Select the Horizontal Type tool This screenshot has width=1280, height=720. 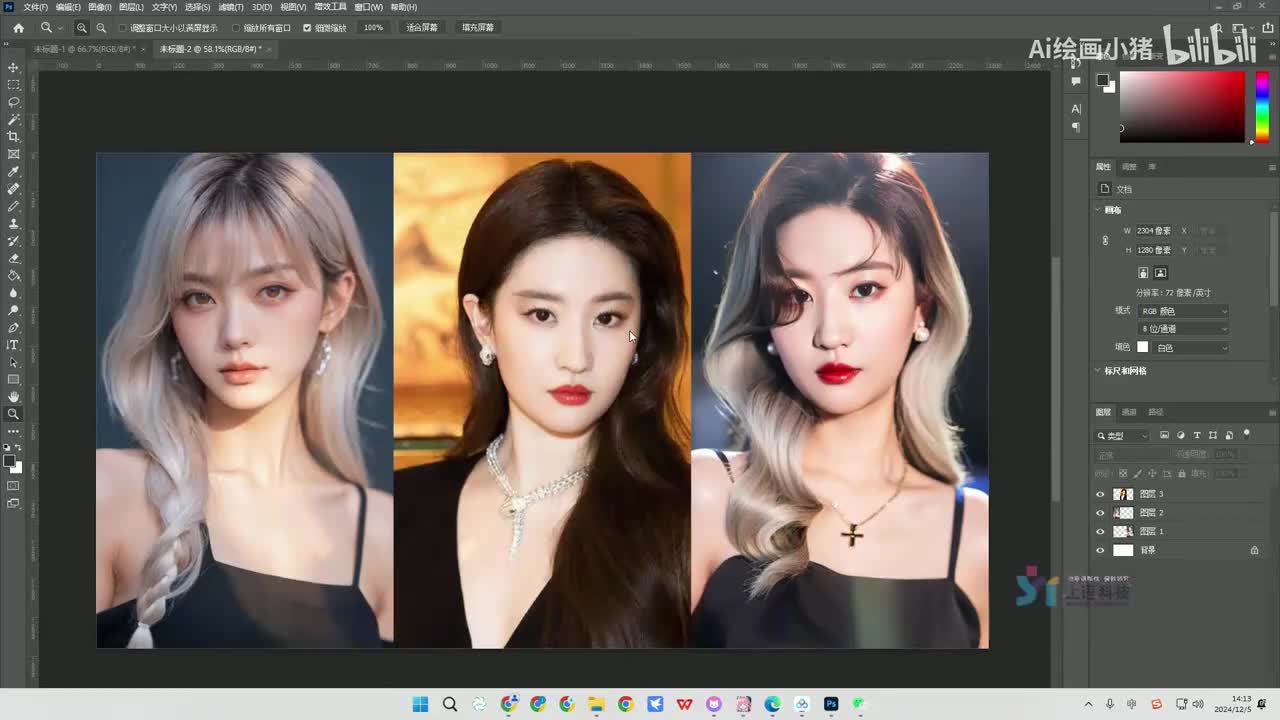point(13,345)
